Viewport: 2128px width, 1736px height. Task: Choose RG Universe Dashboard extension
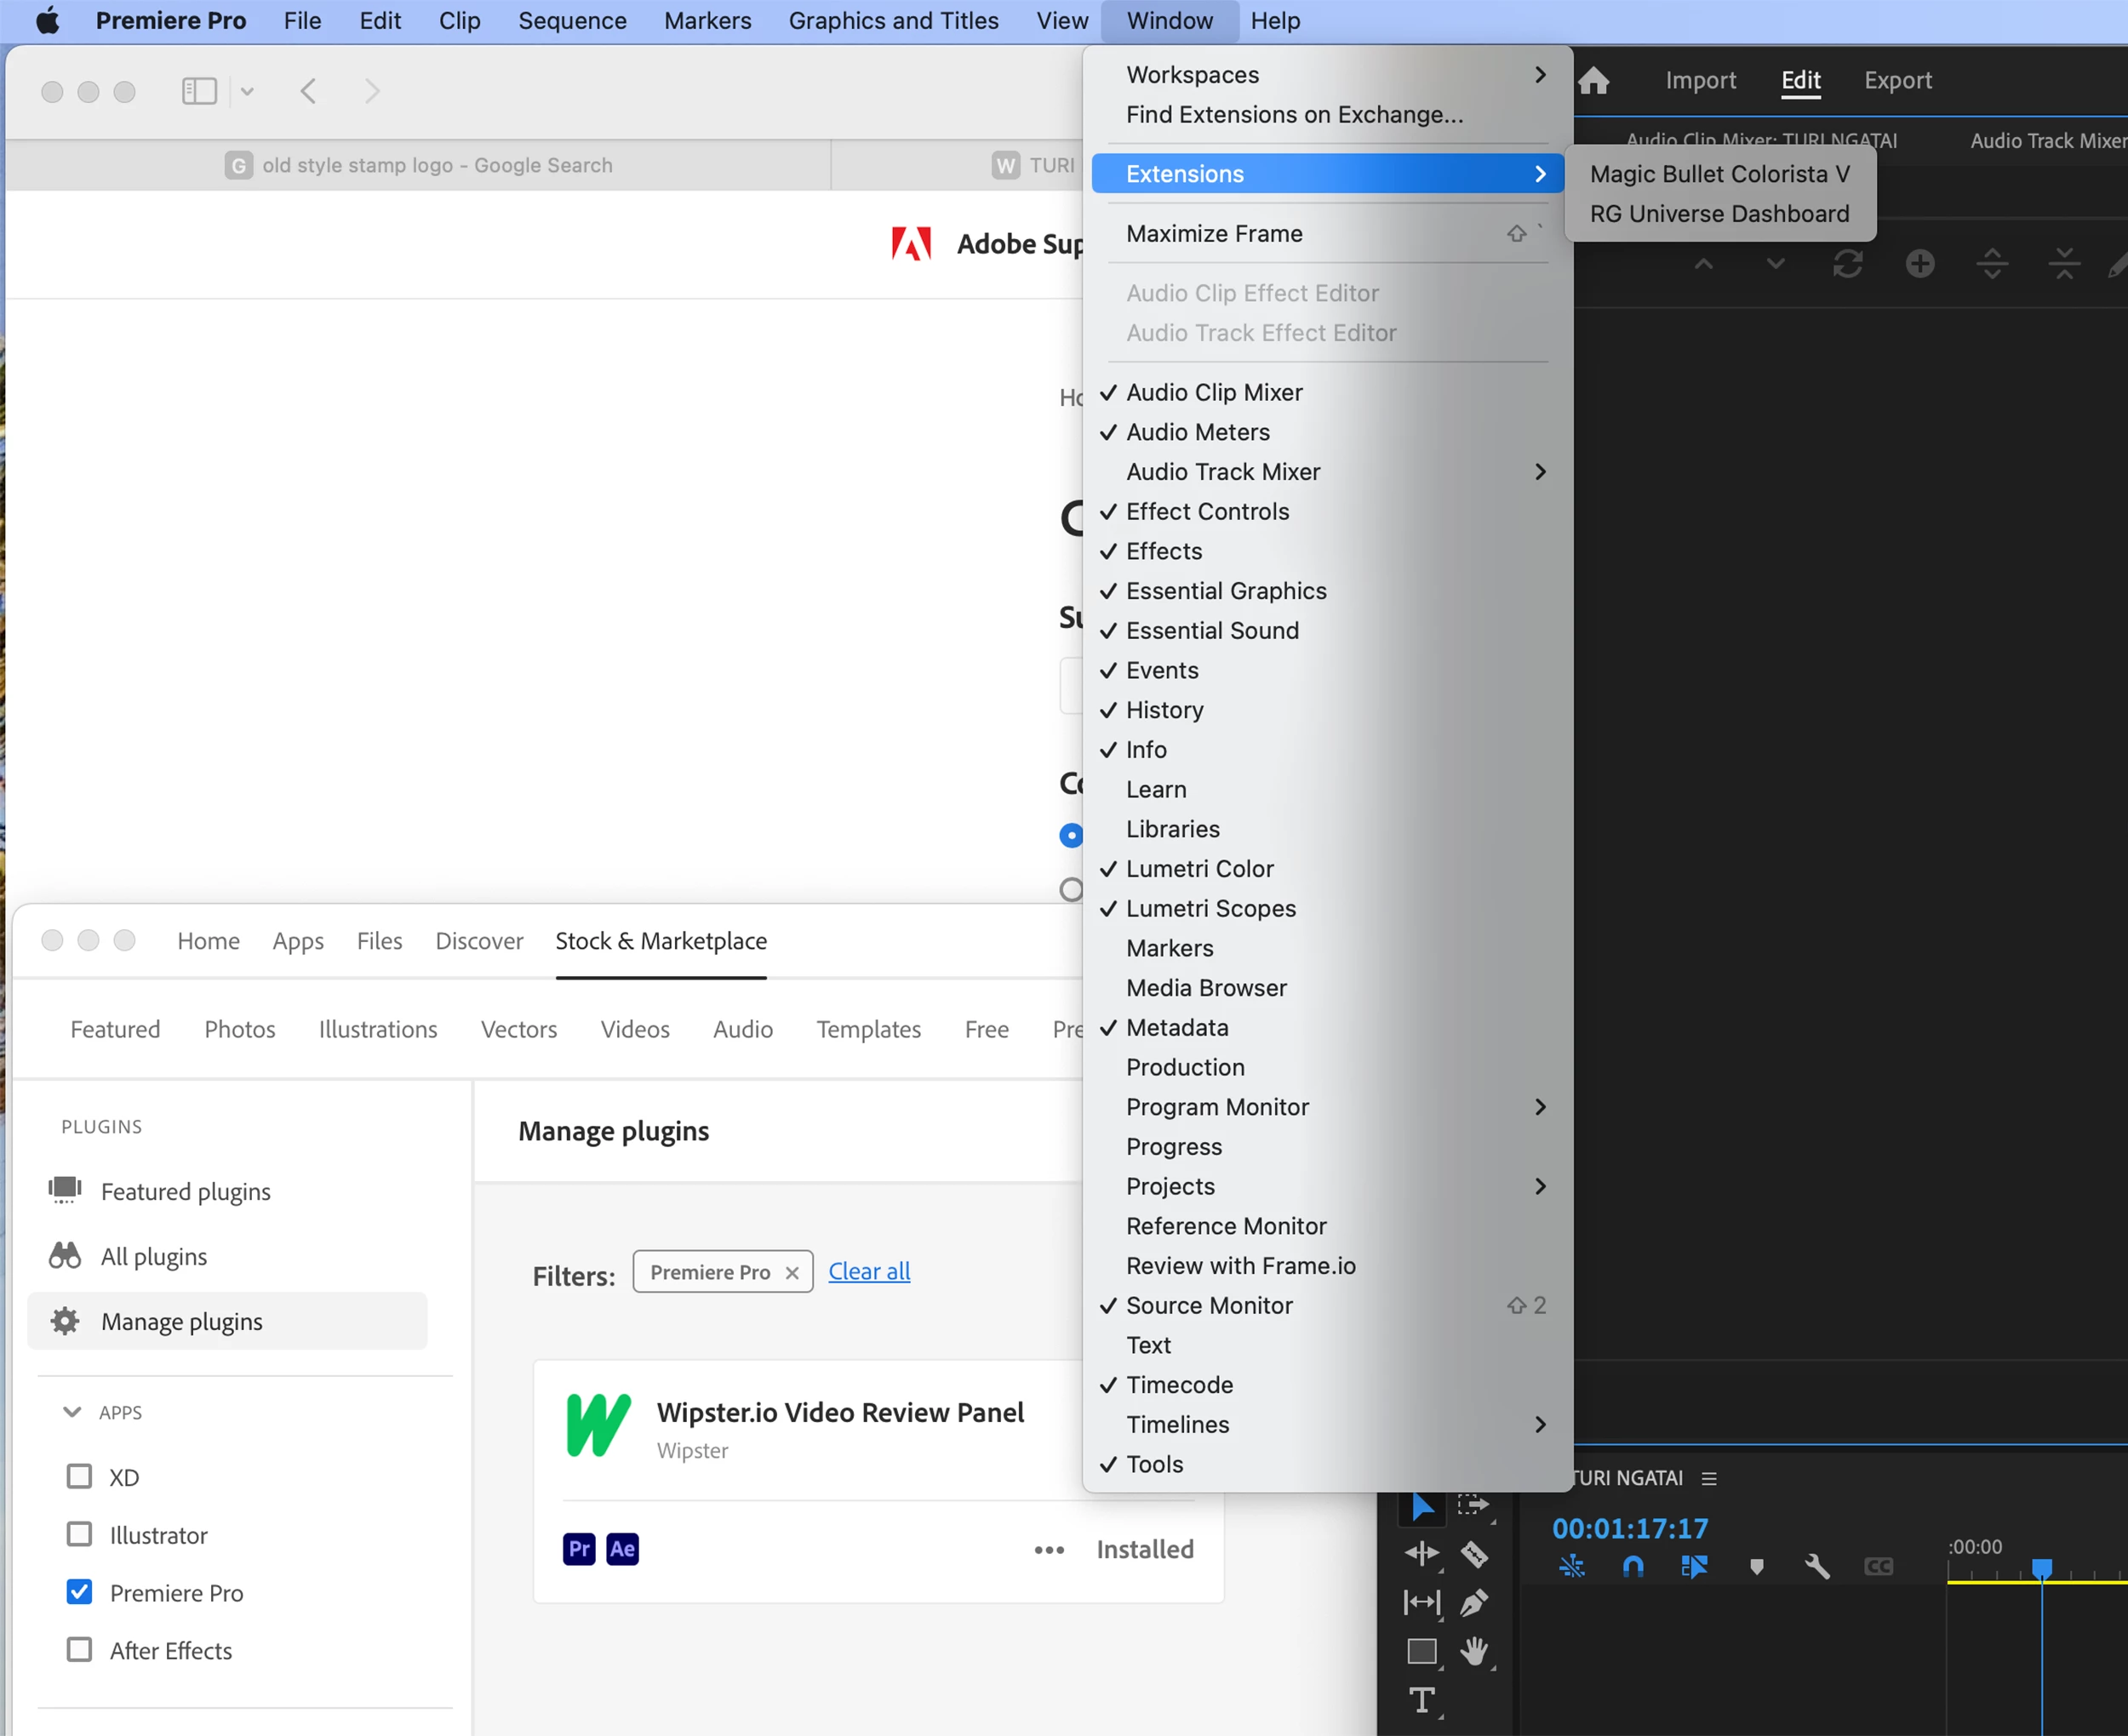click(1718, 214)
